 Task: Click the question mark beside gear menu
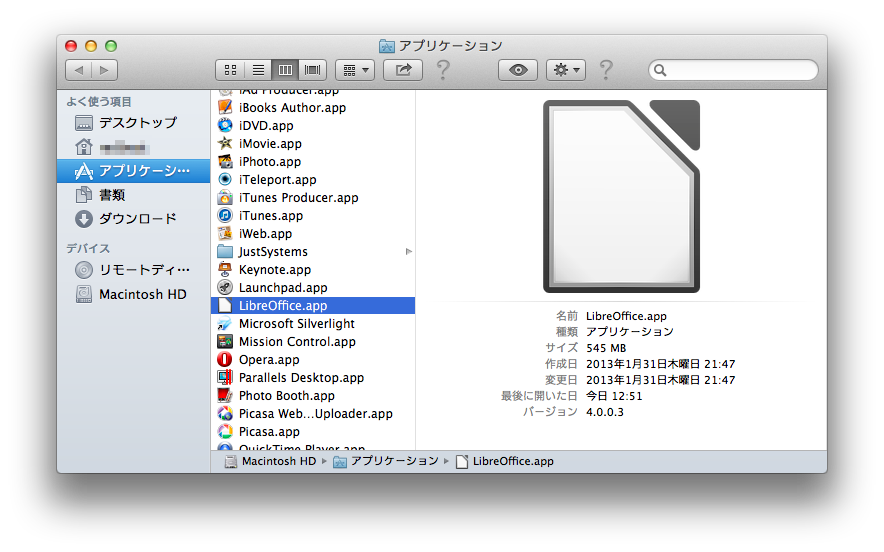point(606,70)
